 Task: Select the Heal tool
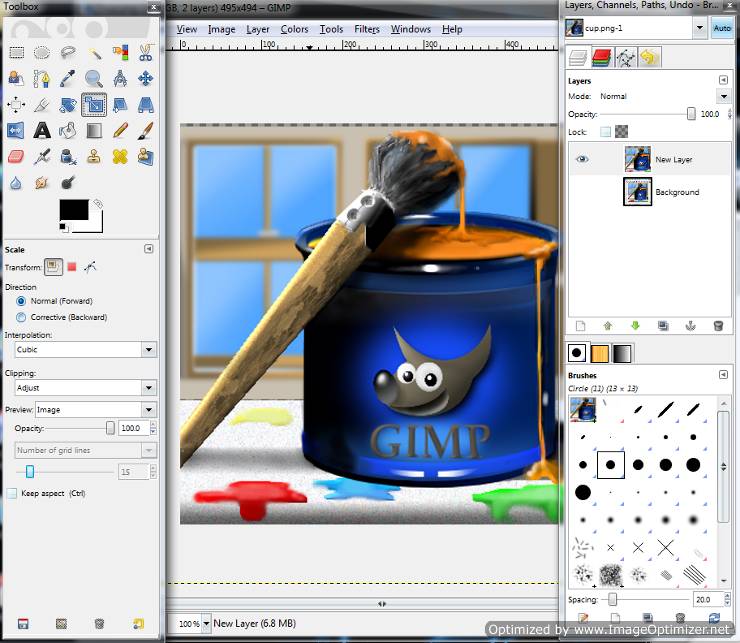[120, 156]
